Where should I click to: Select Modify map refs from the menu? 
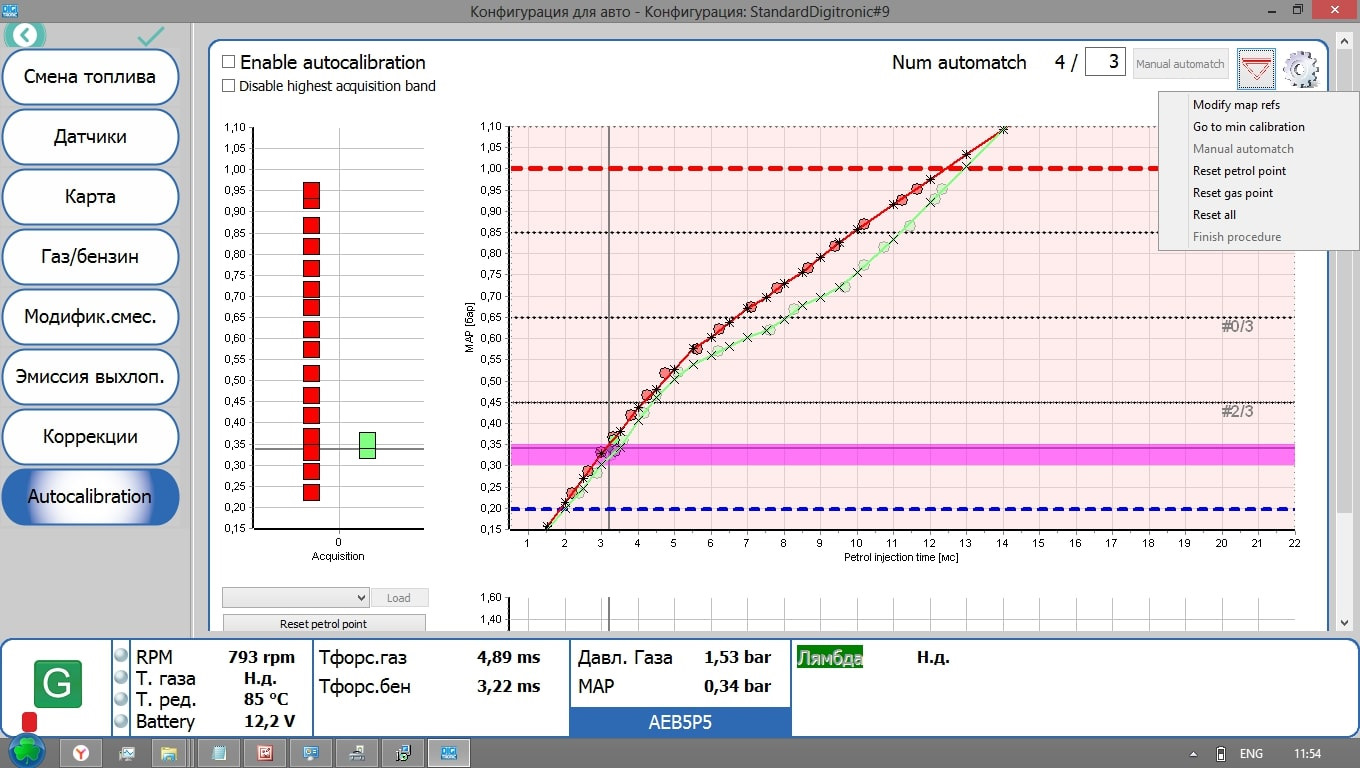1236,105
